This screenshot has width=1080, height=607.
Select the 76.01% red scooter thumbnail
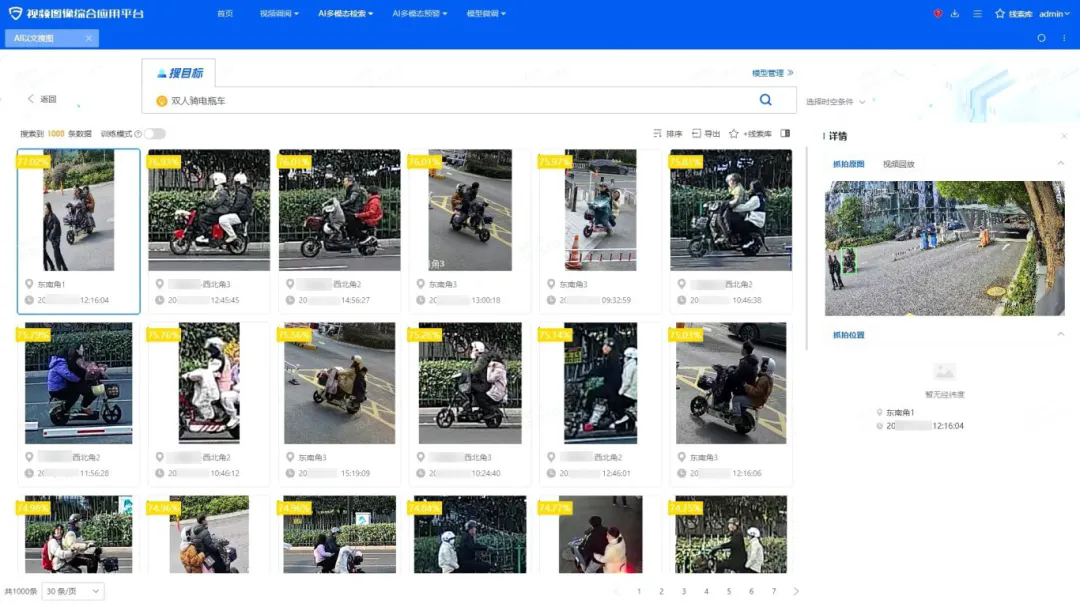coord(339,210)
